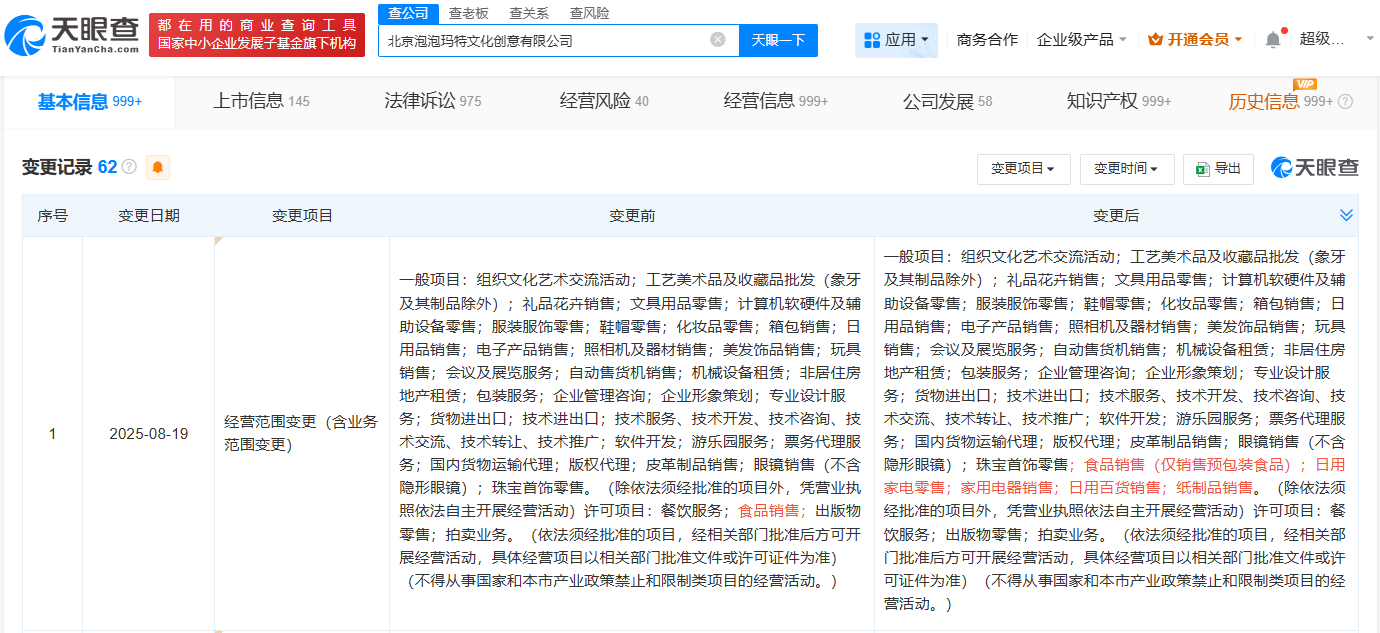Click the VIP badge on 历史信息 tab

pyautogui.click(x=1304, y=86)
